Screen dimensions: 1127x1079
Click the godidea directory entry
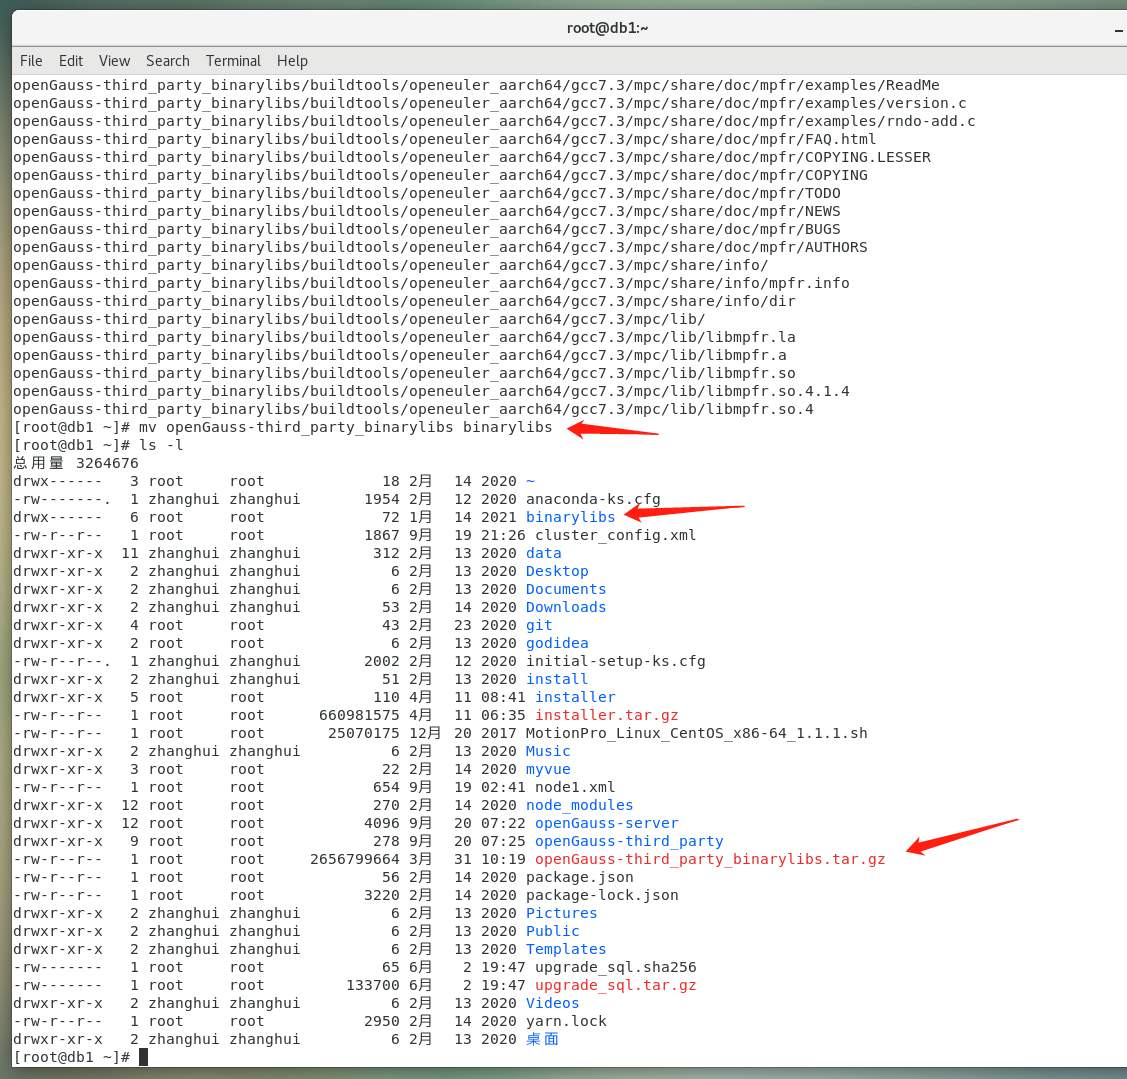point(557,643)
